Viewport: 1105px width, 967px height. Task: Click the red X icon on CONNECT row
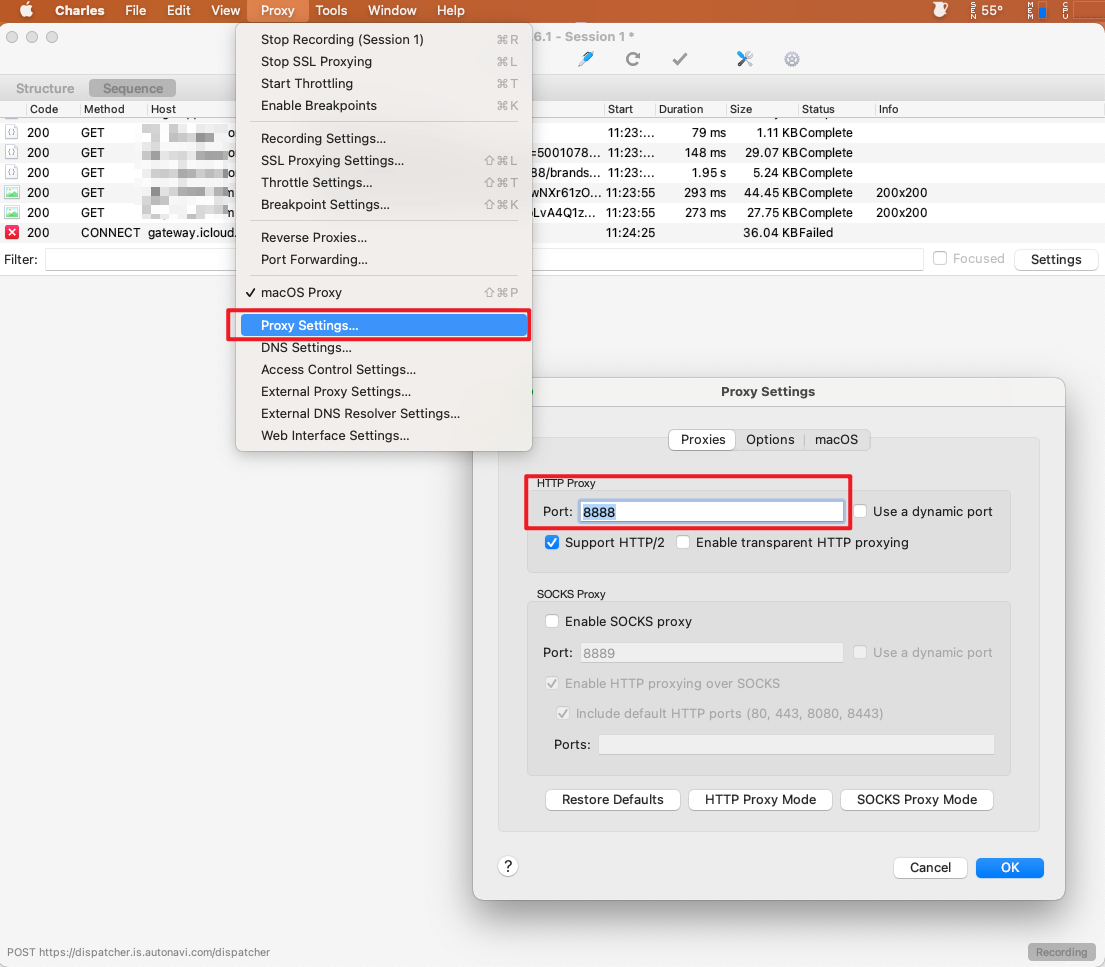click(12, 233)
